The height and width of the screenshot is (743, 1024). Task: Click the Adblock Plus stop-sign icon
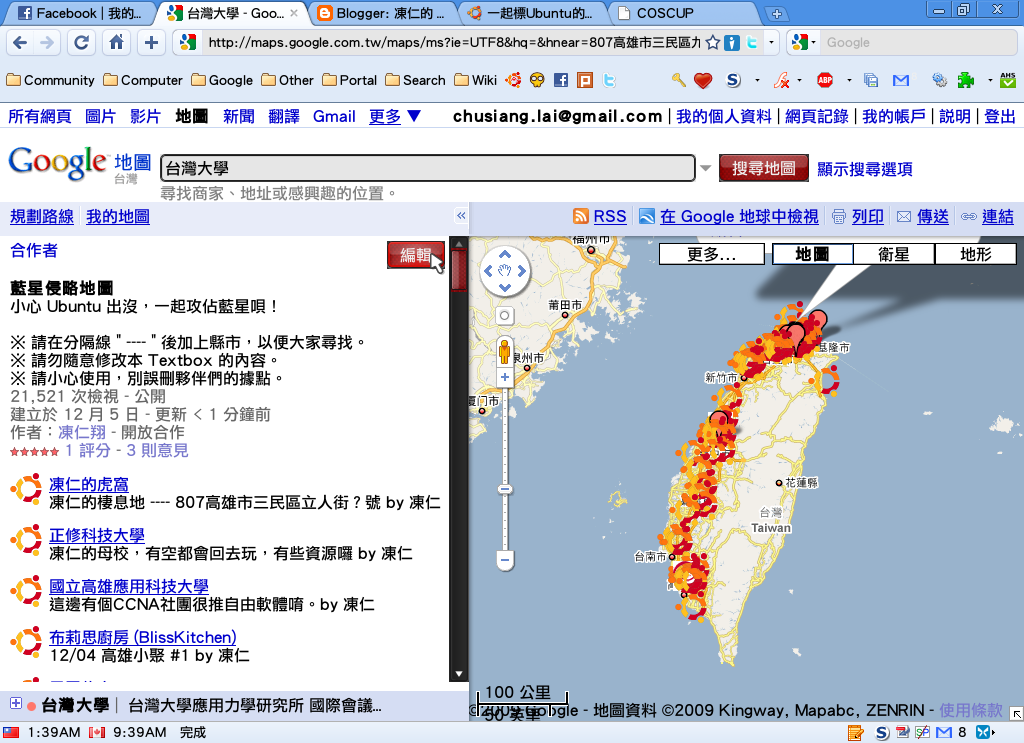click(x=827, y=80)
